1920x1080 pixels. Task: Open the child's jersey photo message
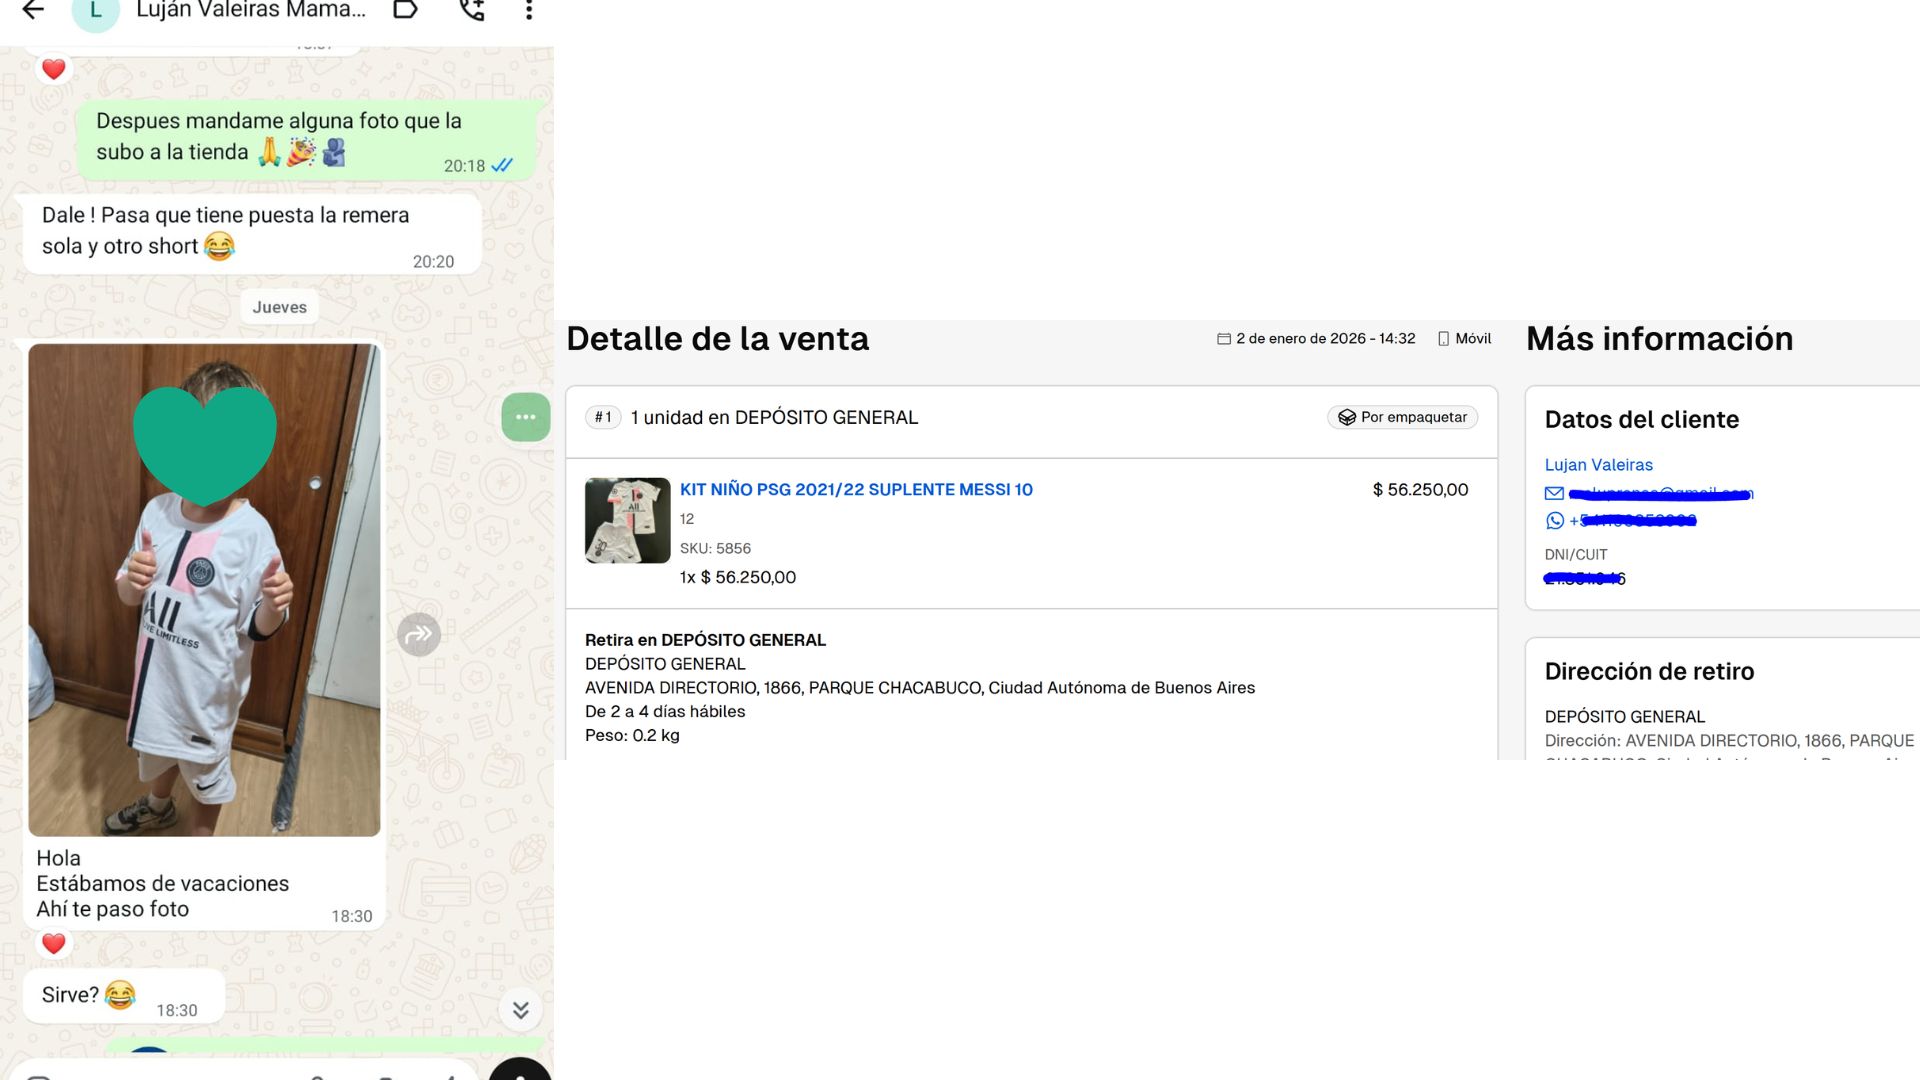[x=204, y=590]
